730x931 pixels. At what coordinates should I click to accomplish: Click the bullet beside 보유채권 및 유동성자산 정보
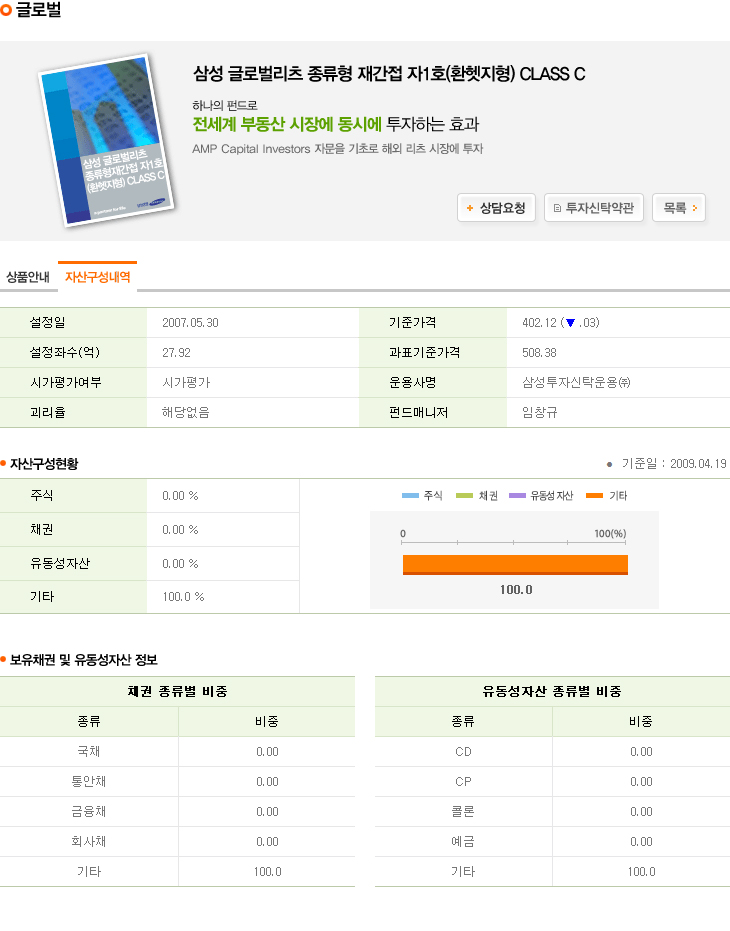click(x=4, y=660)
